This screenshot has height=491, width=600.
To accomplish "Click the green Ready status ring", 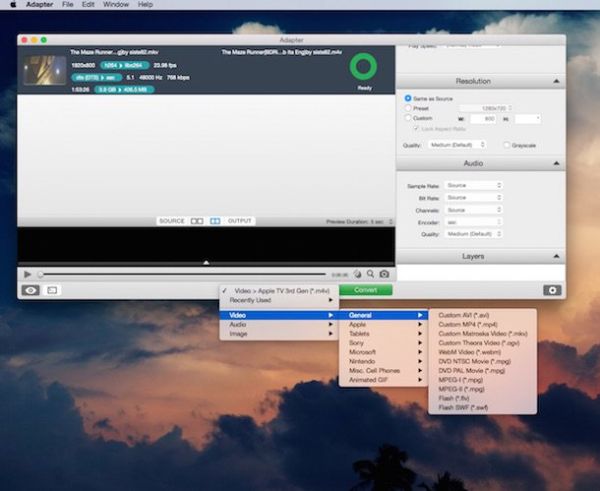I will [x=364, y=67].
